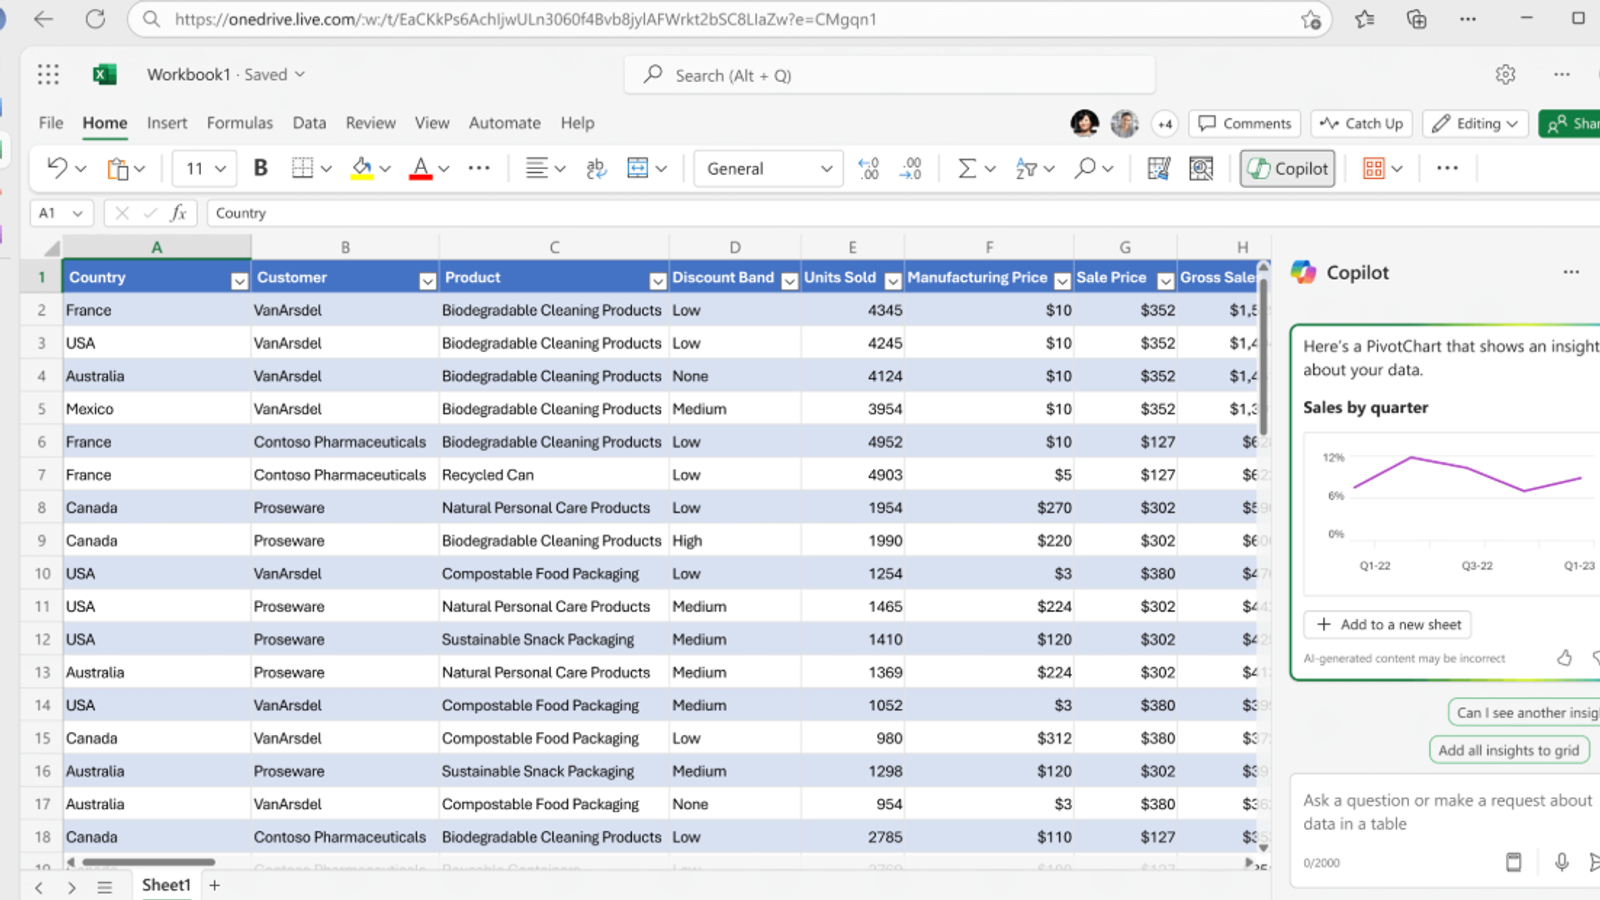The width and height of the screenshot is (1600, 900).
Task: Open the settings gear icon
Action: coord(1505,74)
